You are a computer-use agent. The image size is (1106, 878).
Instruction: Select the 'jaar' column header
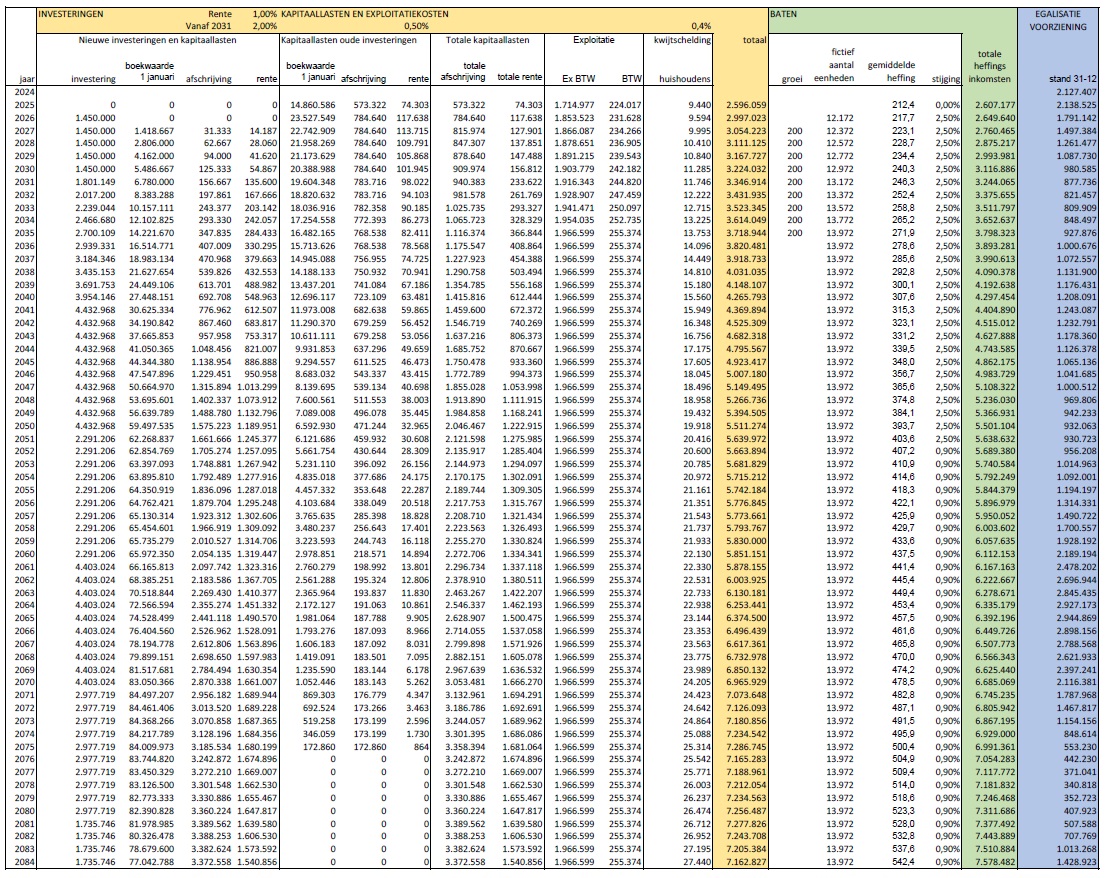pos(25,79)
